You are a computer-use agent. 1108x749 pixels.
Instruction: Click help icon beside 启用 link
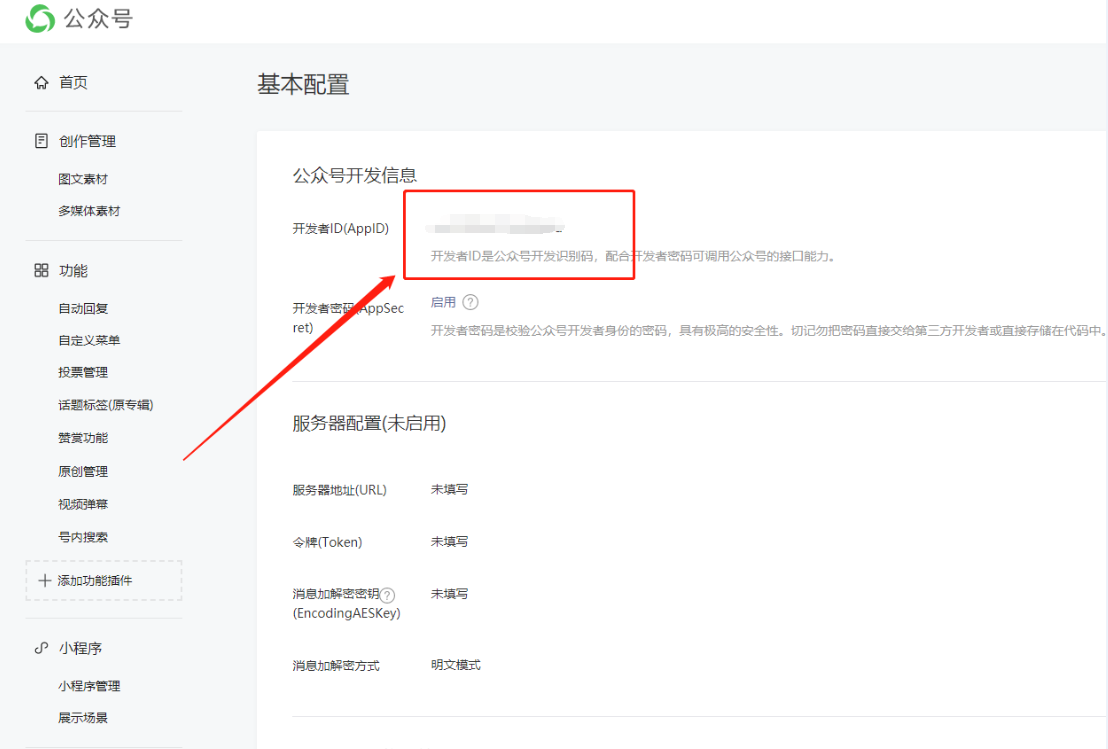click(x=470, y=302)
